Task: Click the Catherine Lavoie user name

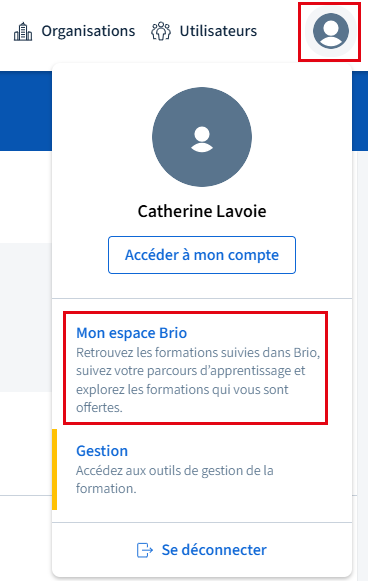Action: 202,211
